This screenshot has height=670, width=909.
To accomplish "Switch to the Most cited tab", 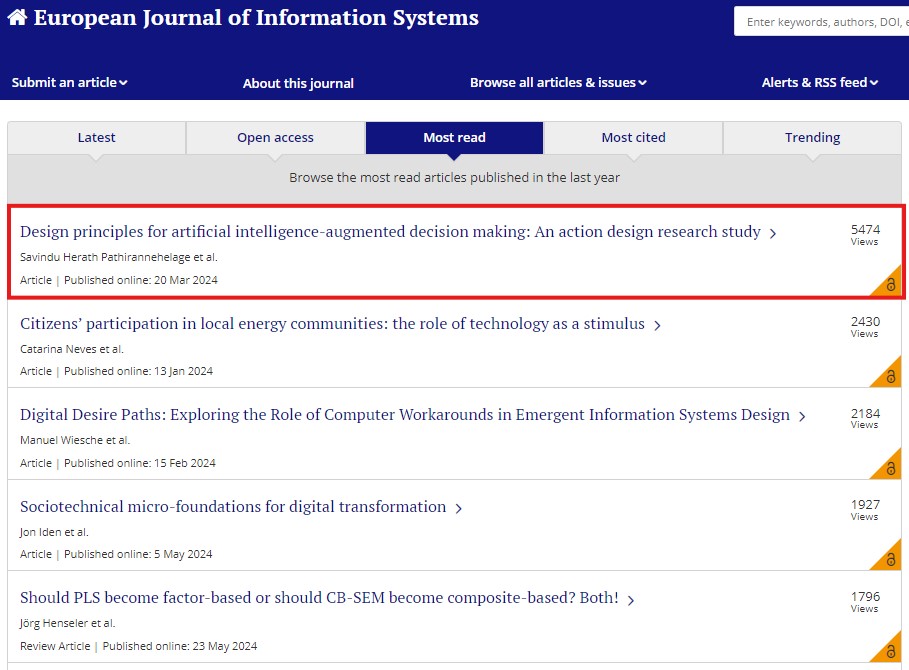I will [x=634, y=137].
